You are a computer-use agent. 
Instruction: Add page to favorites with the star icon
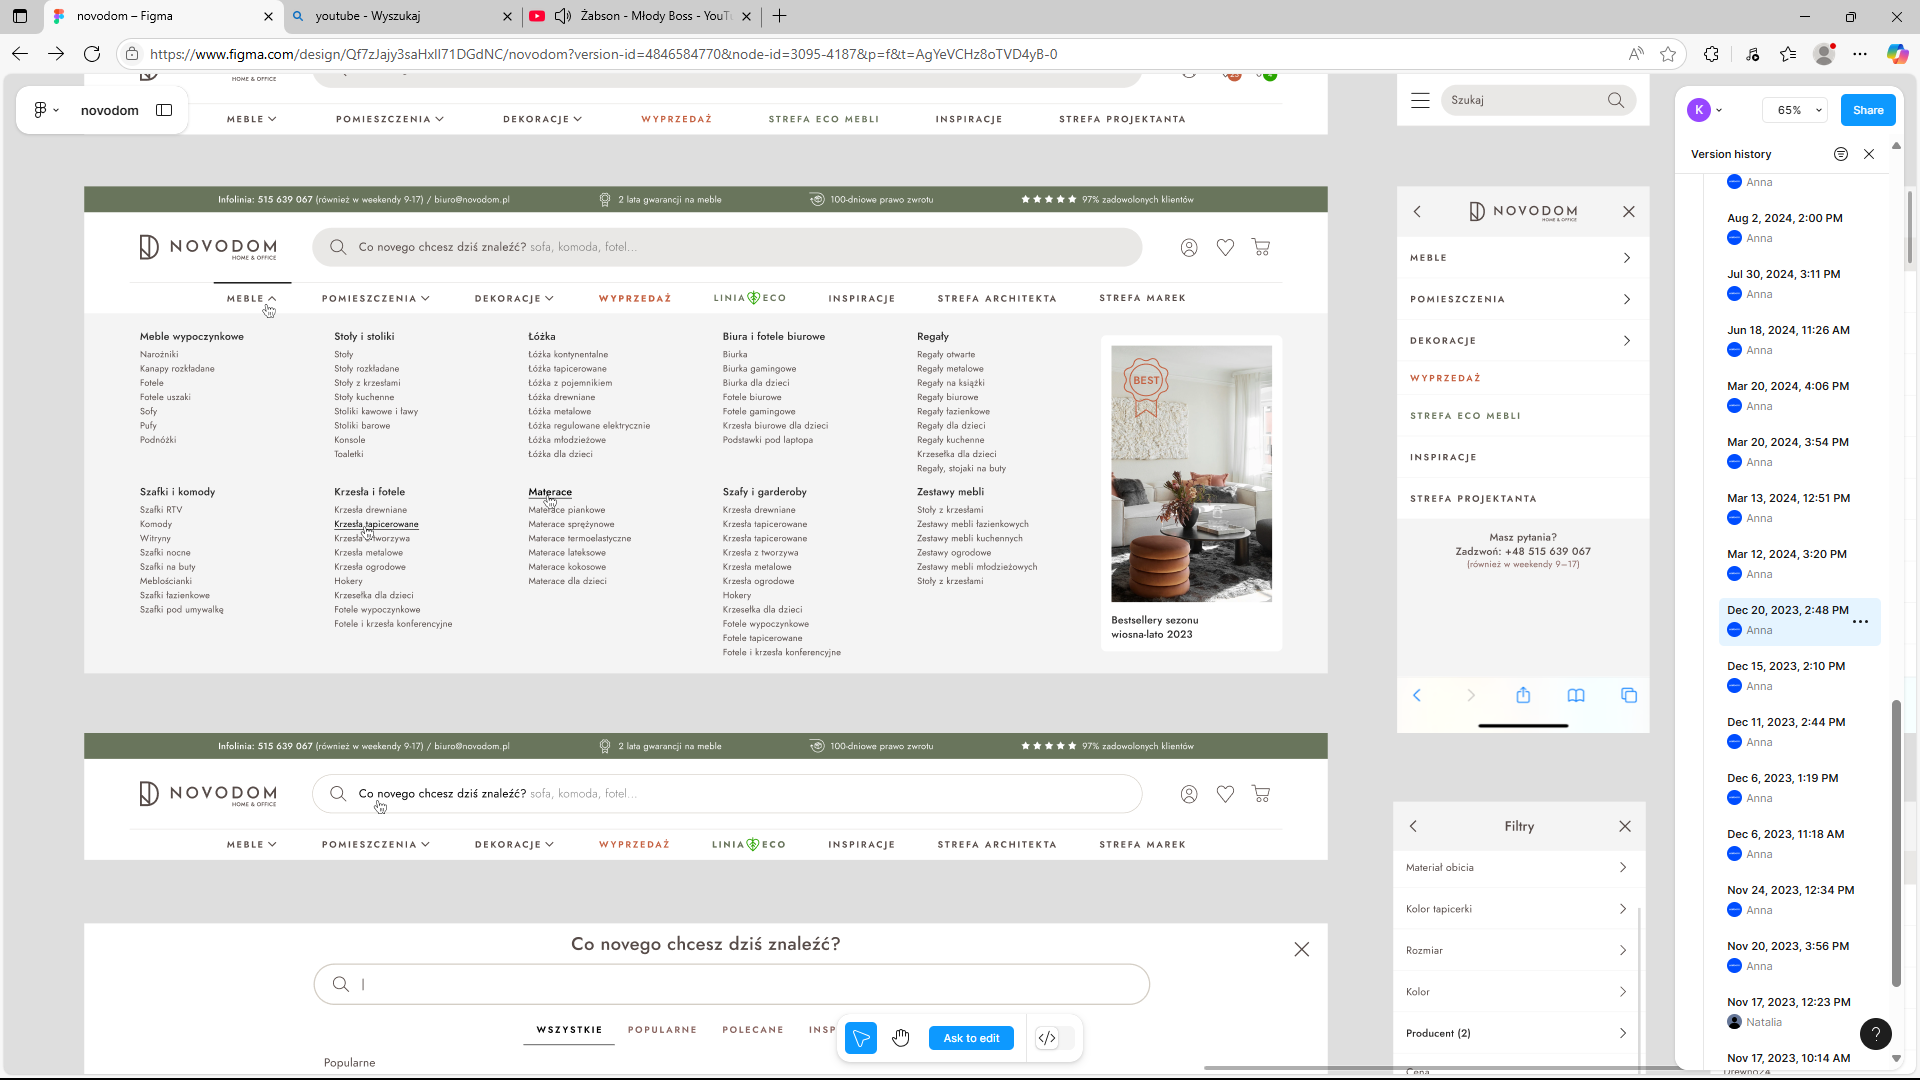coord(1668,54)
